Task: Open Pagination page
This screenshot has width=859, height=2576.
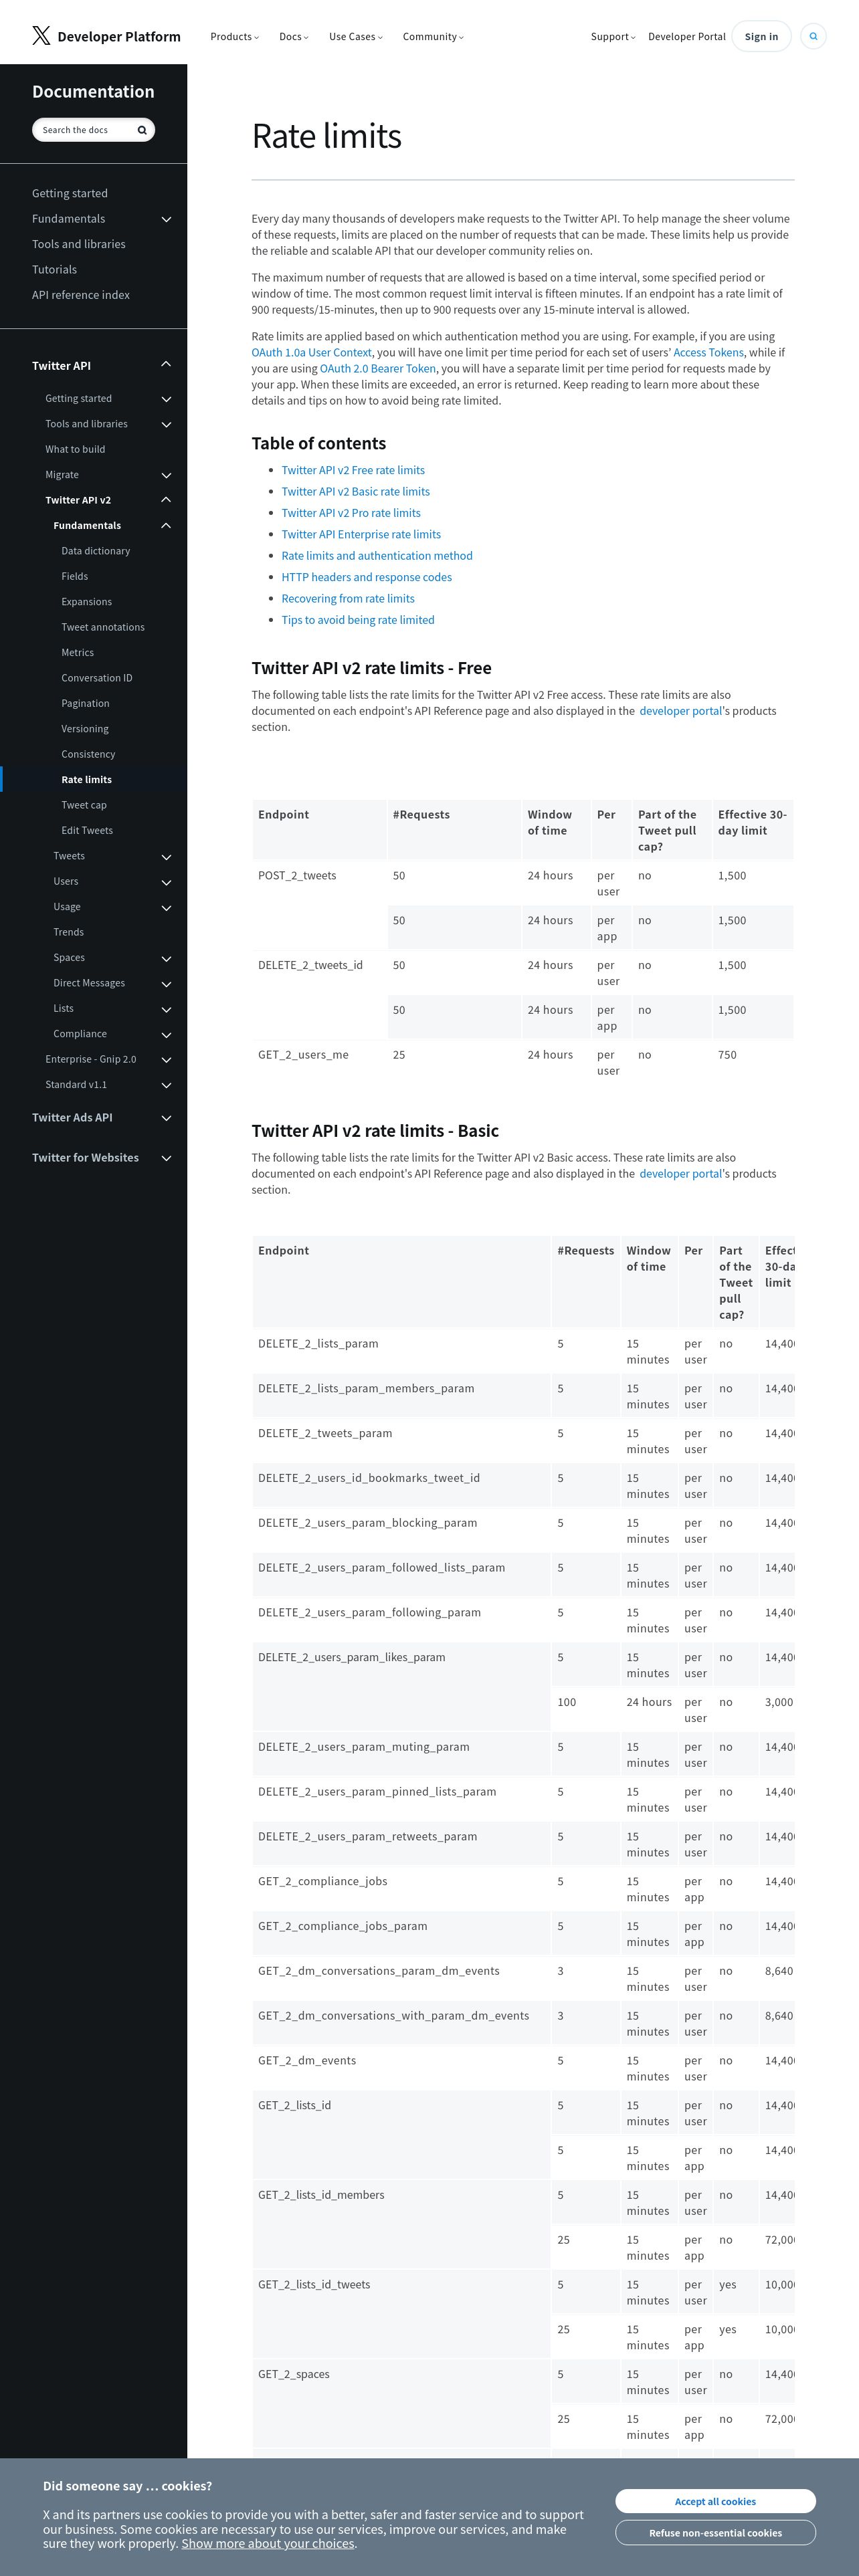Action: [85, 704]
